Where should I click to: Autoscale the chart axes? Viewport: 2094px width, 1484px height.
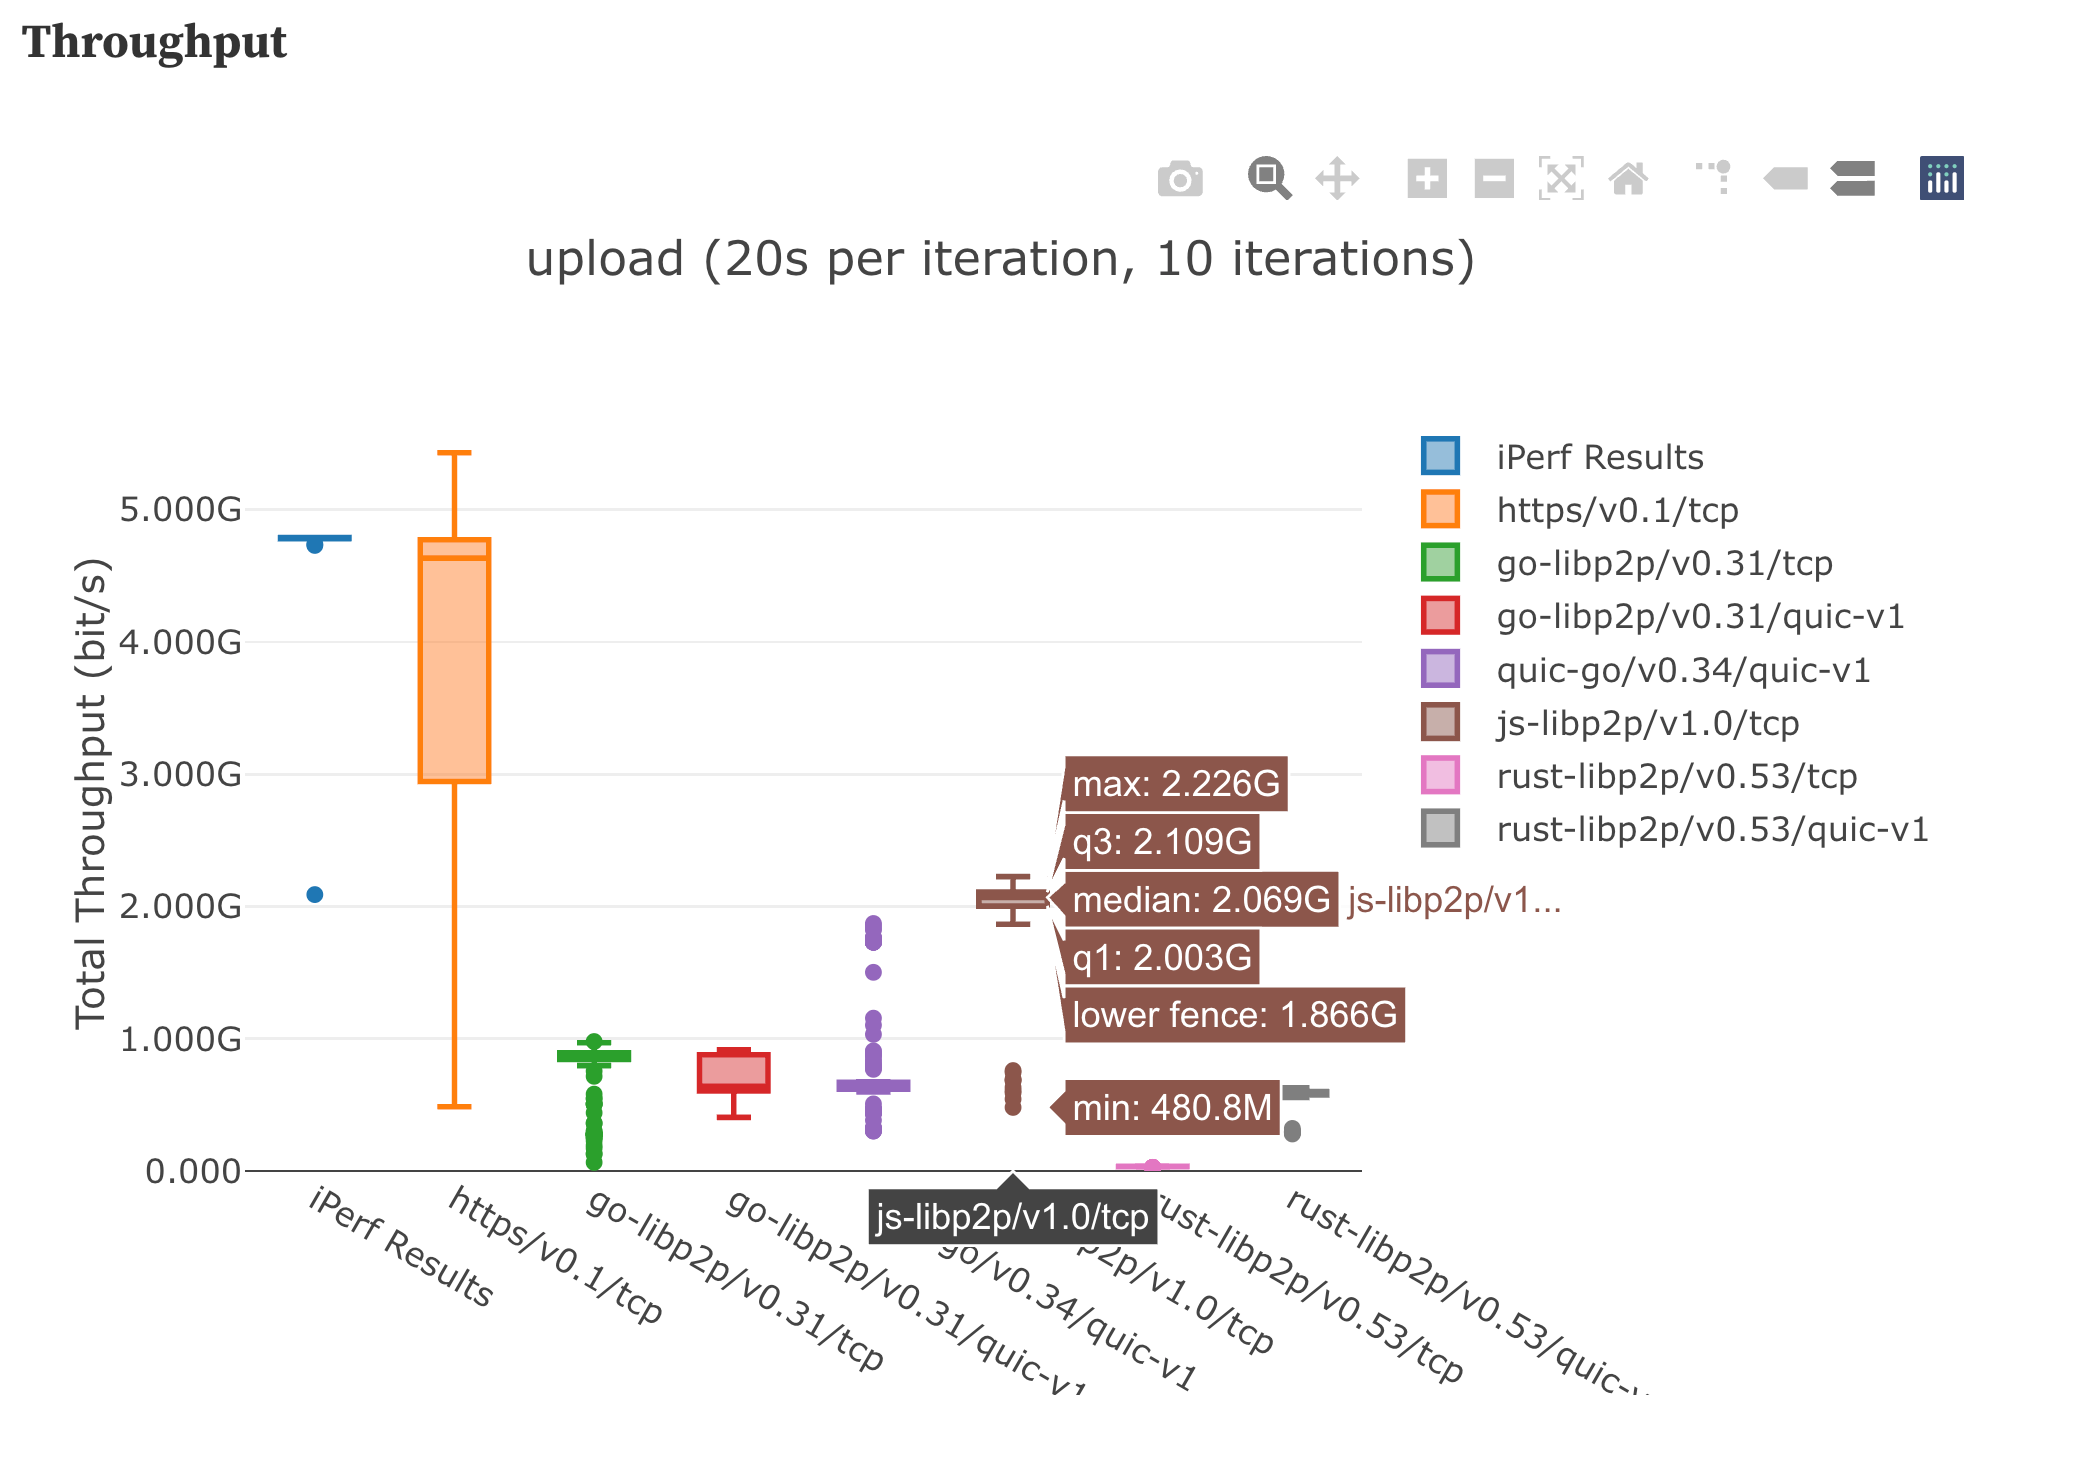(x=1560, y=178)
